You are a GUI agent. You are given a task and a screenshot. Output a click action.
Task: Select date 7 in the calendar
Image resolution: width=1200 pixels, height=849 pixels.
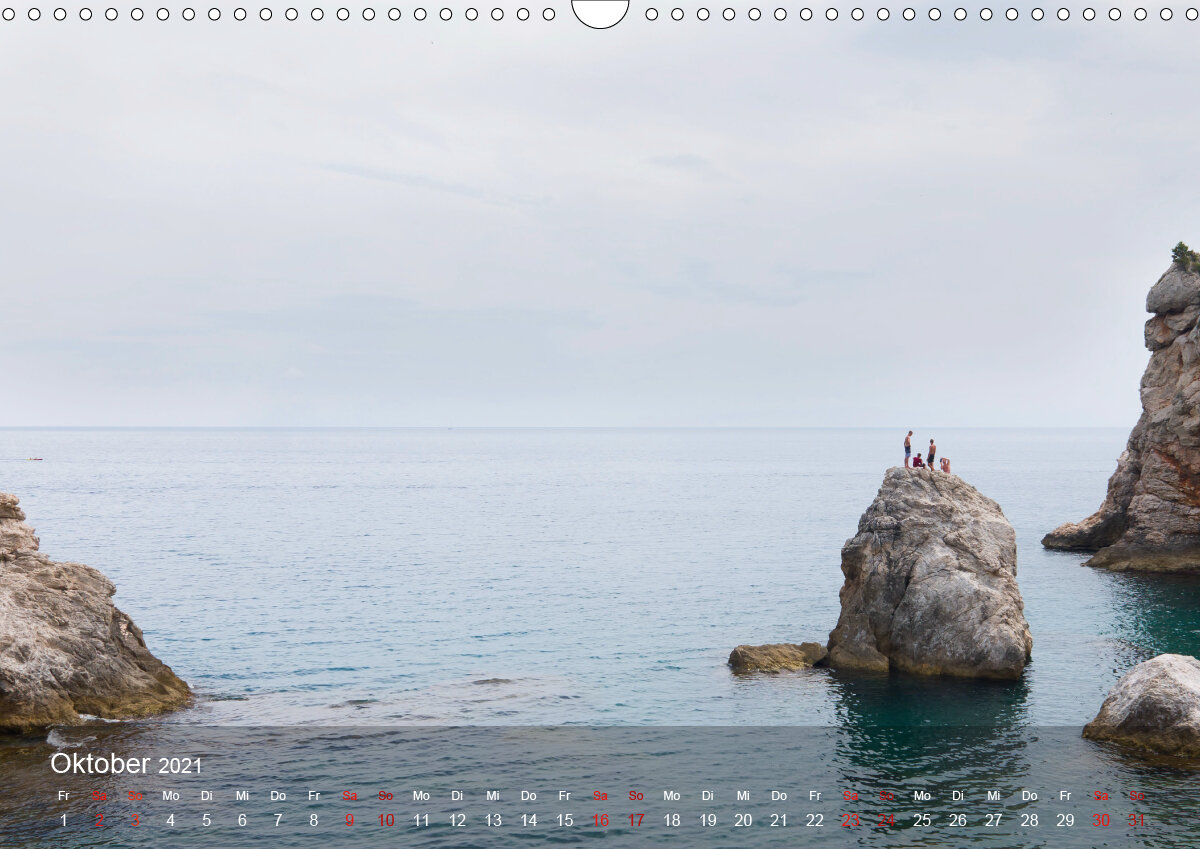coord(278,820)
